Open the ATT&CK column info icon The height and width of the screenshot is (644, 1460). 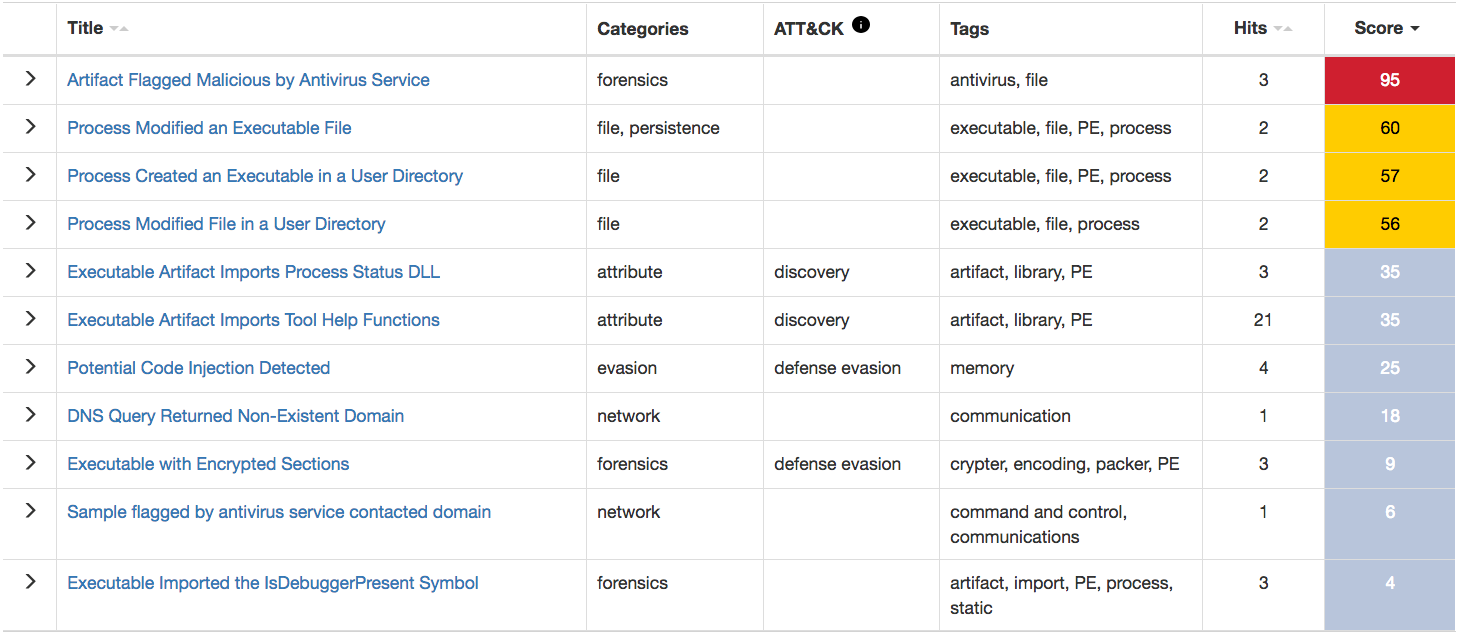(861, 24)
